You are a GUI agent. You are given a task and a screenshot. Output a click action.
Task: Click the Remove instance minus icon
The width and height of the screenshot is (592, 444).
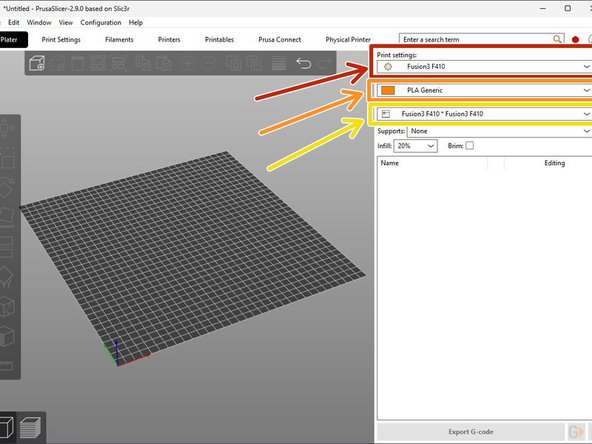(209, 63)
